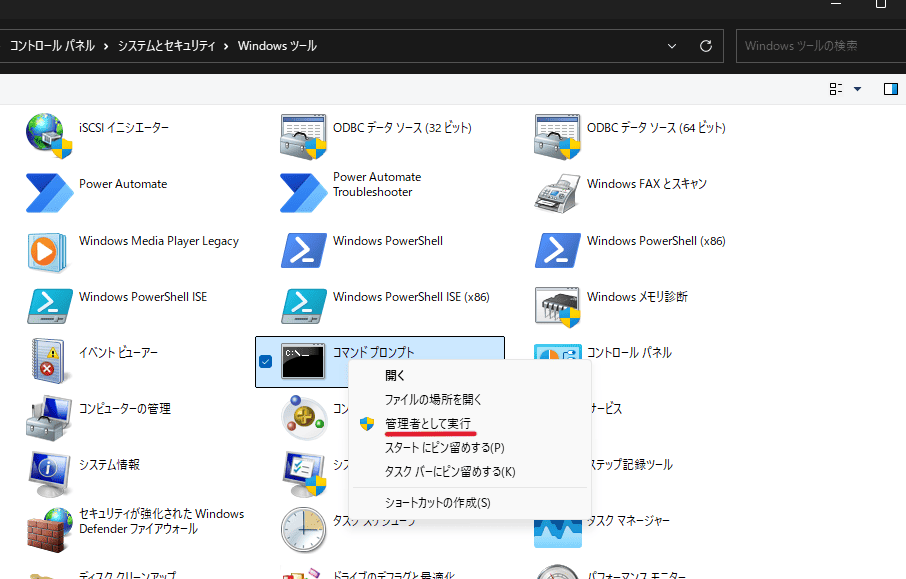Select the Windows PowerShell ISE icon

[x=50, y=306]
